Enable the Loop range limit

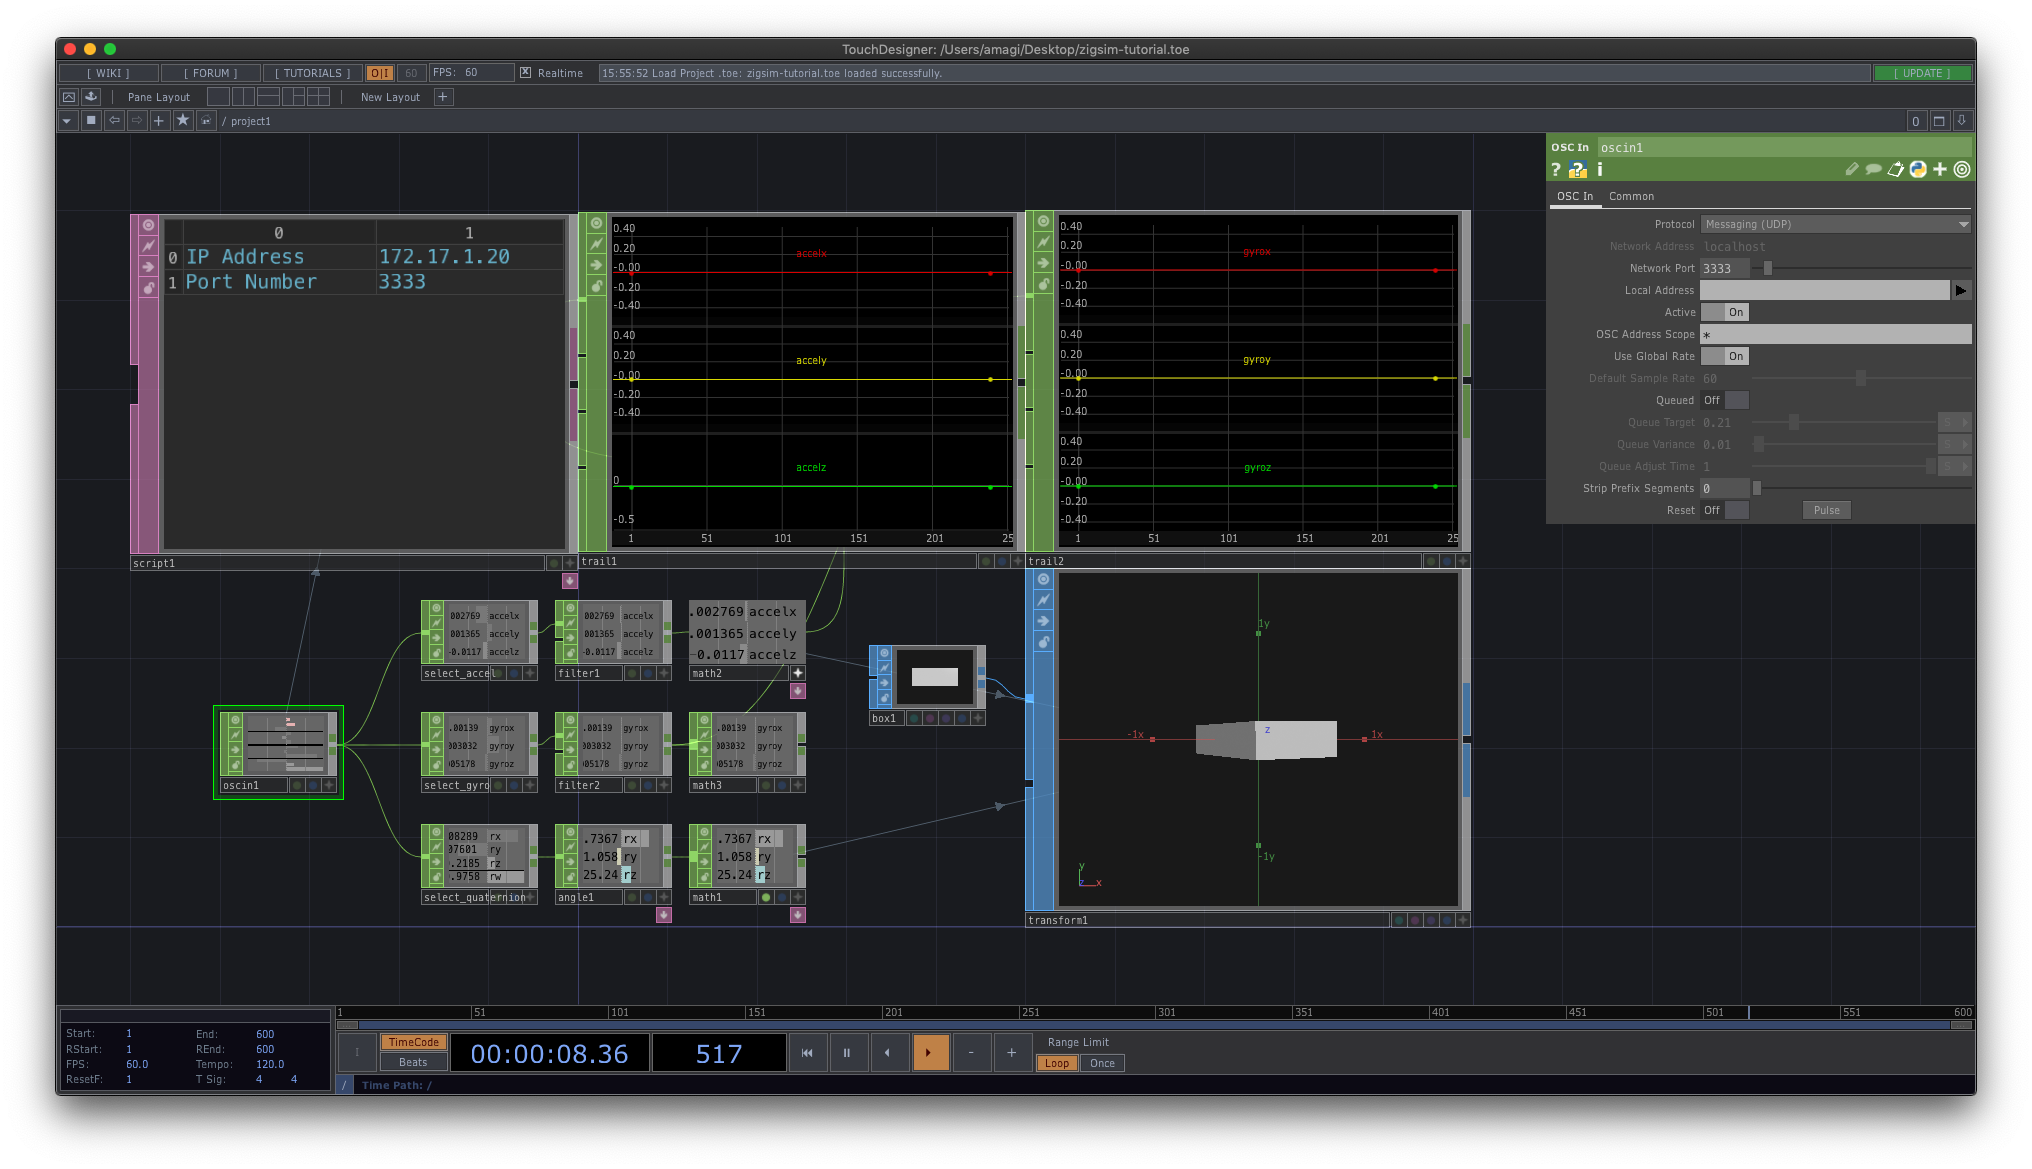coord(1057,1063)
